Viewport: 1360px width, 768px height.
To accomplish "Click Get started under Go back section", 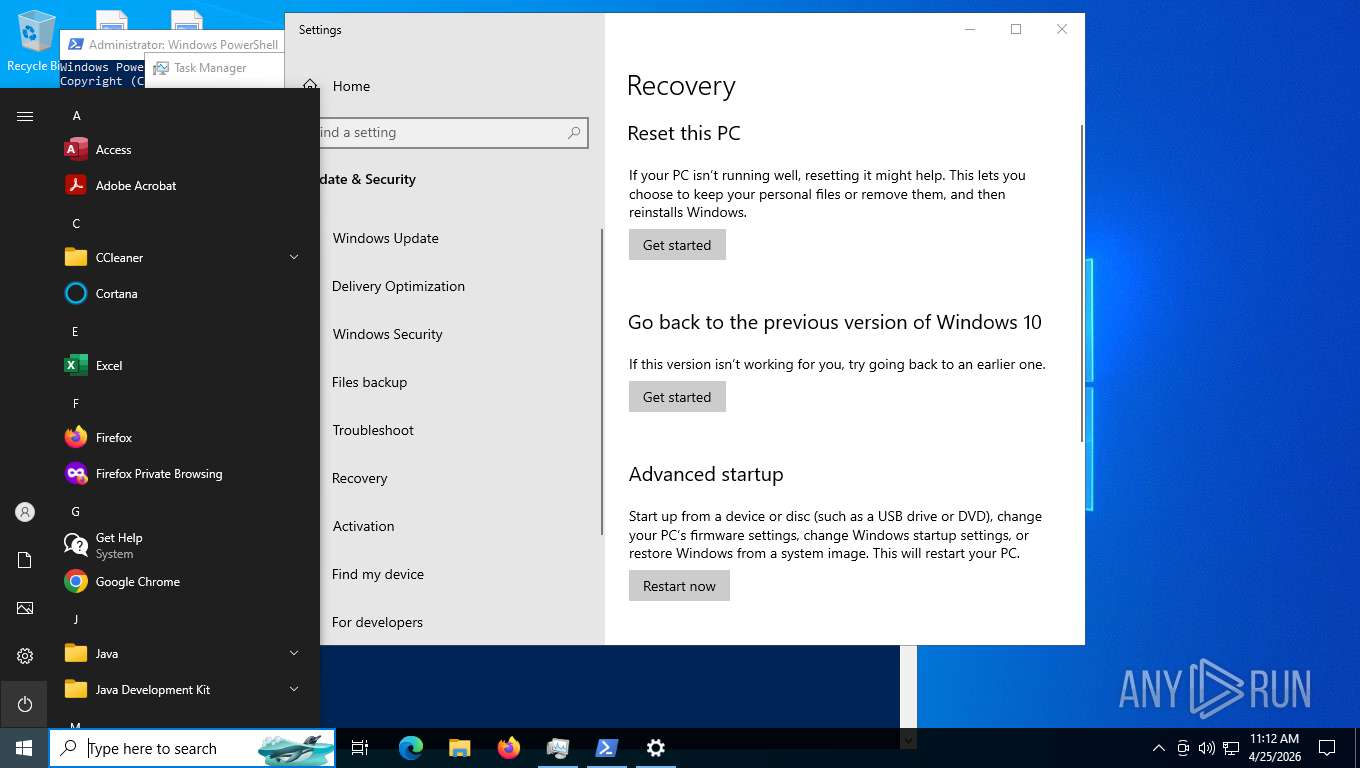I will click(677, 397).
